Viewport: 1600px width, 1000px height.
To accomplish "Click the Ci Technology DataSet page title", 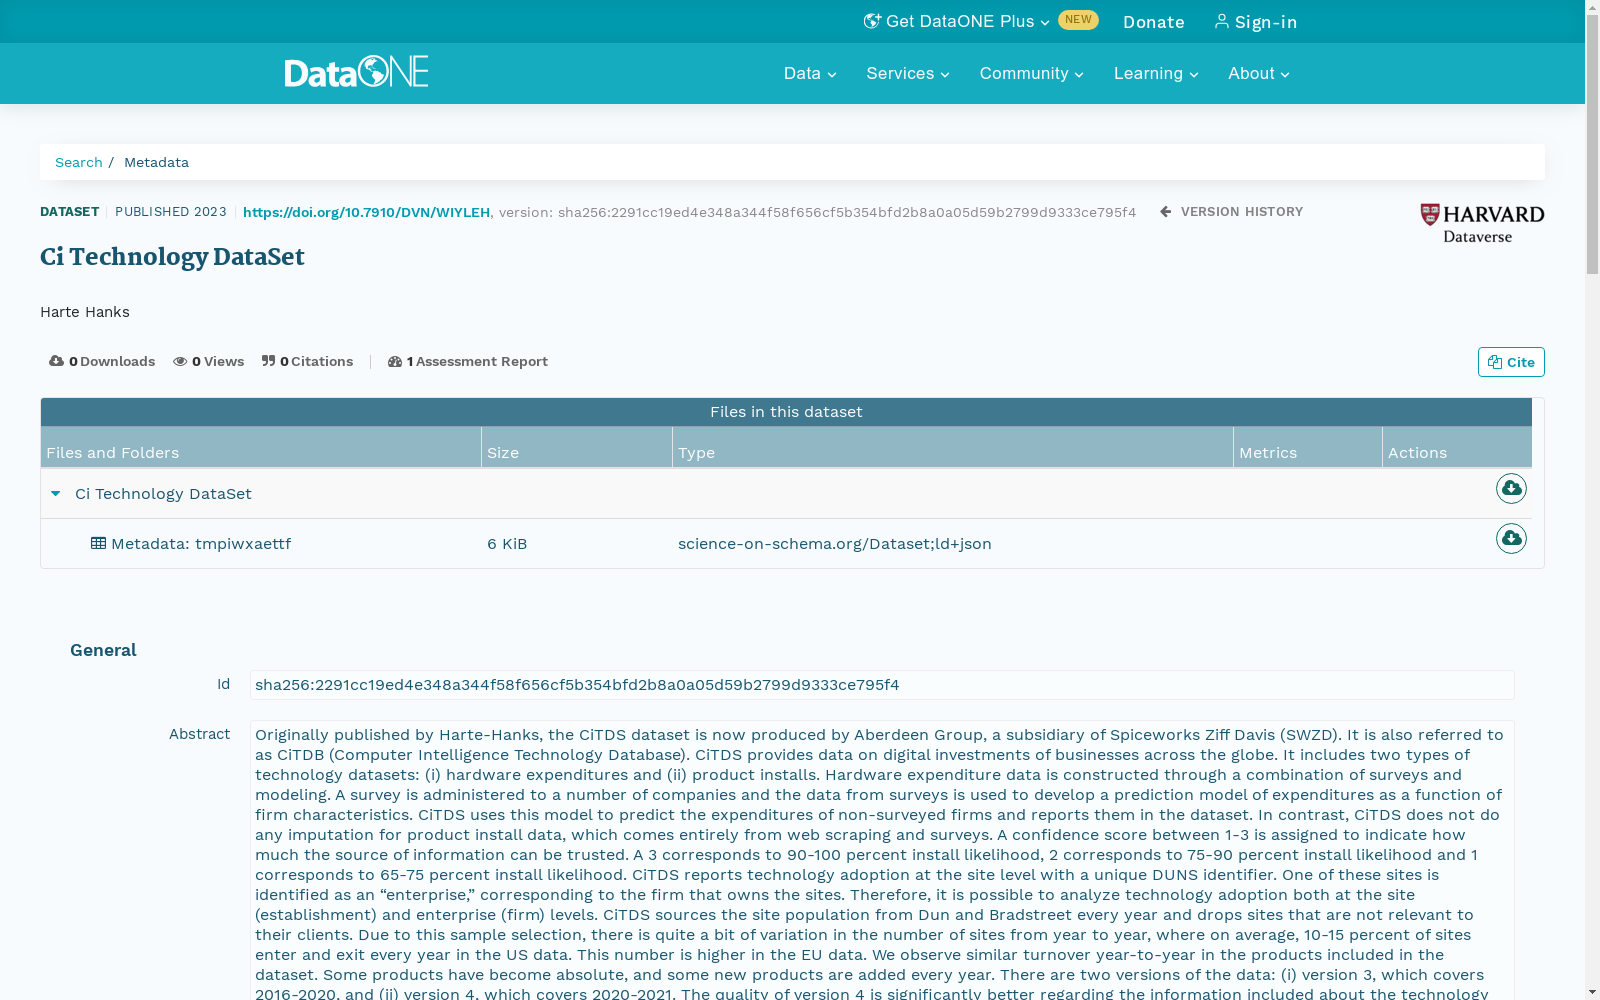I will [x=172, y=257].
